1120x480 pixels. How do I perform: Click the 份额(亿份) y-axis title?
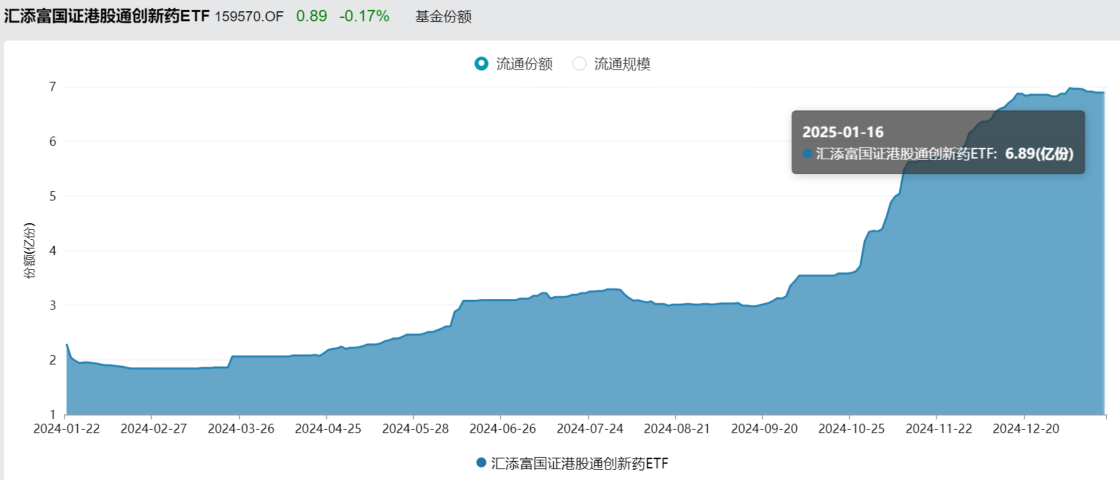30,250
